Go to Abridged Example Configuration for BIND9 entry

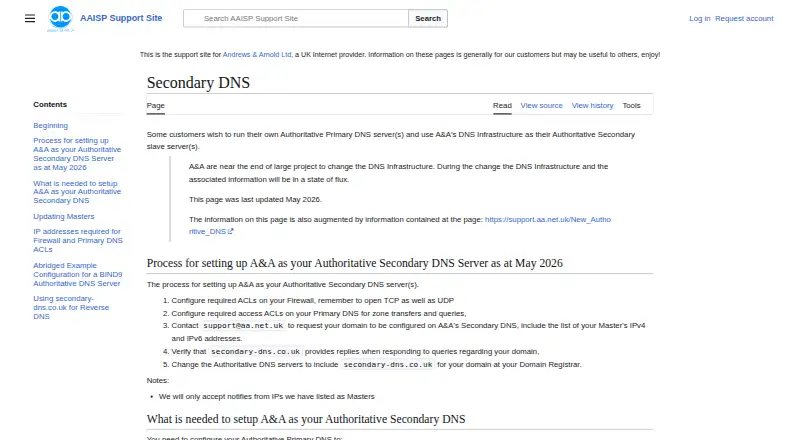tap(78, 275)
